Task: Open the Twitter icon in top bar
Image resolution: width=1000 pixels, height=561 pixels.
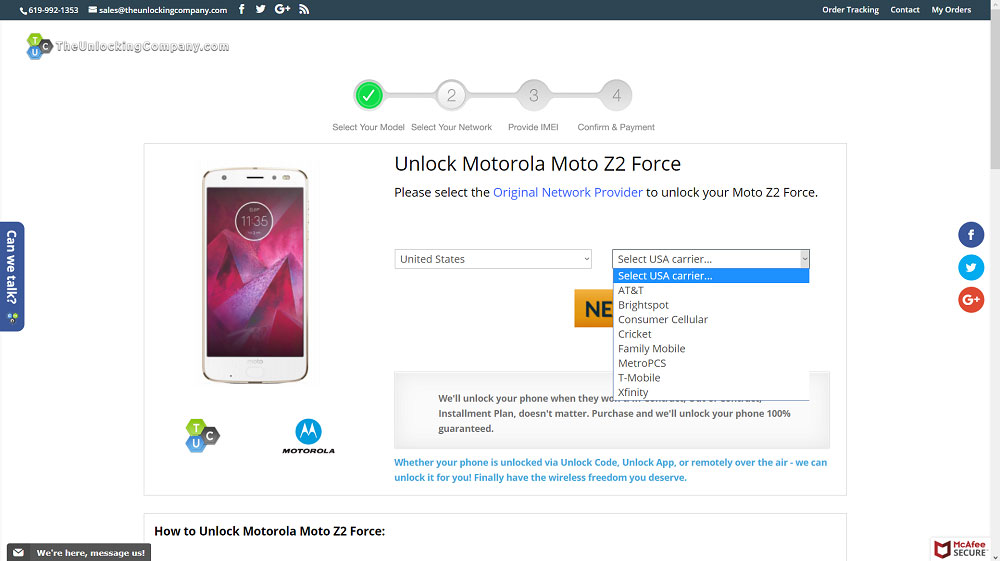Action: point(260,9)
